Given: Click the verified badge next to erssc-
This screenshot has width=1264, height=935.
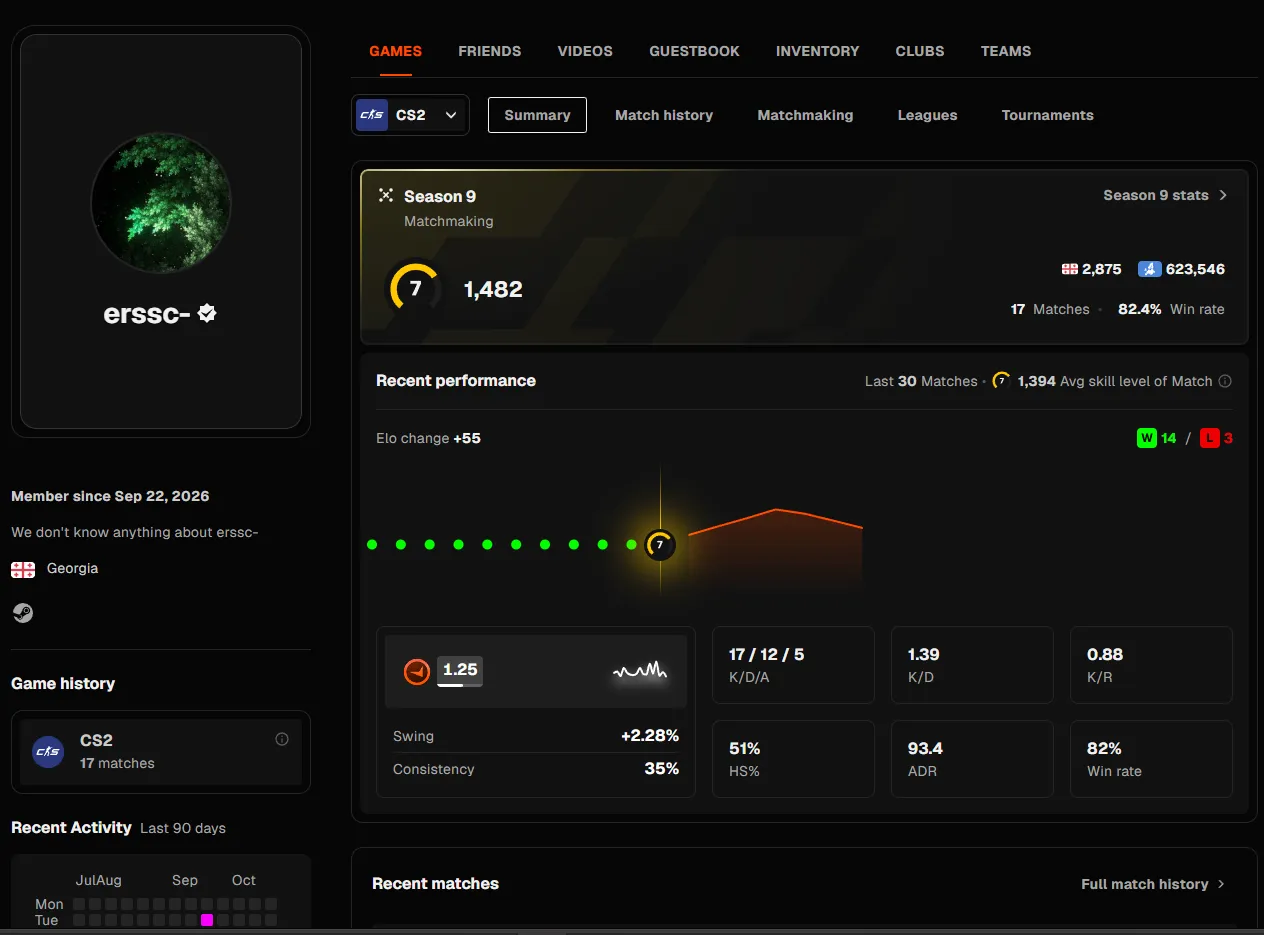Looking at the screenshot, I should click(207, 313).
